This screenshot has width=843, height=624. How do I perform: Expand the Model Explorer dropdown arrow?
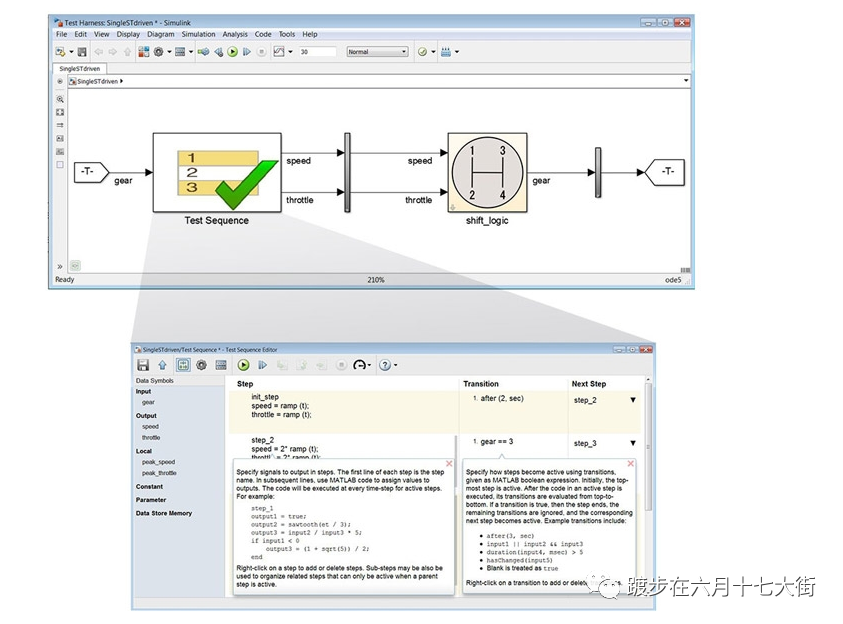tap(191, 52)
